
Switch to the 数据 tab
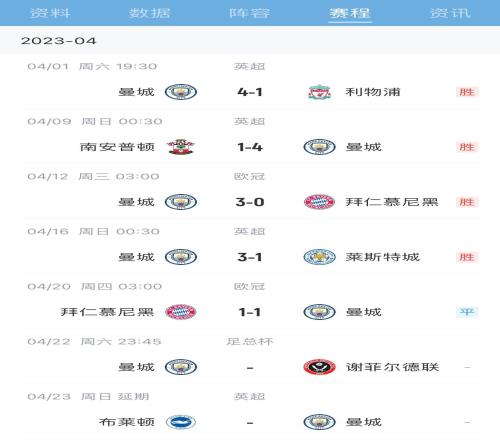click(x=150, y=13)
